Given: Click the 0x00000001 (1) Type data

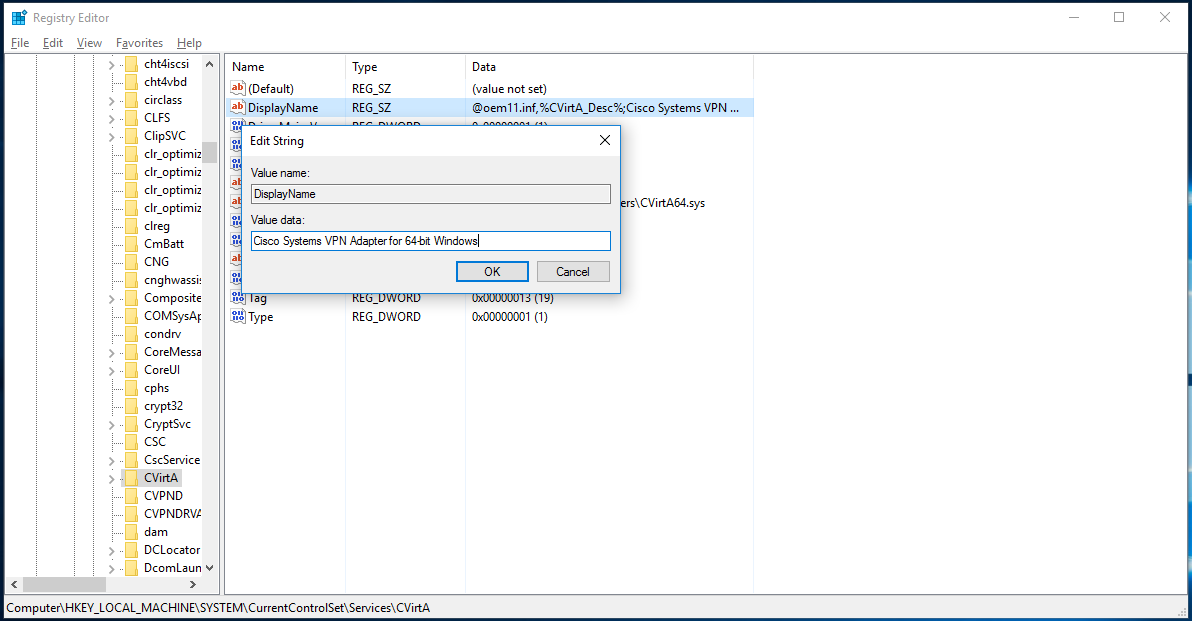Looking at the screenshot, I should click(x=509, y=317).
